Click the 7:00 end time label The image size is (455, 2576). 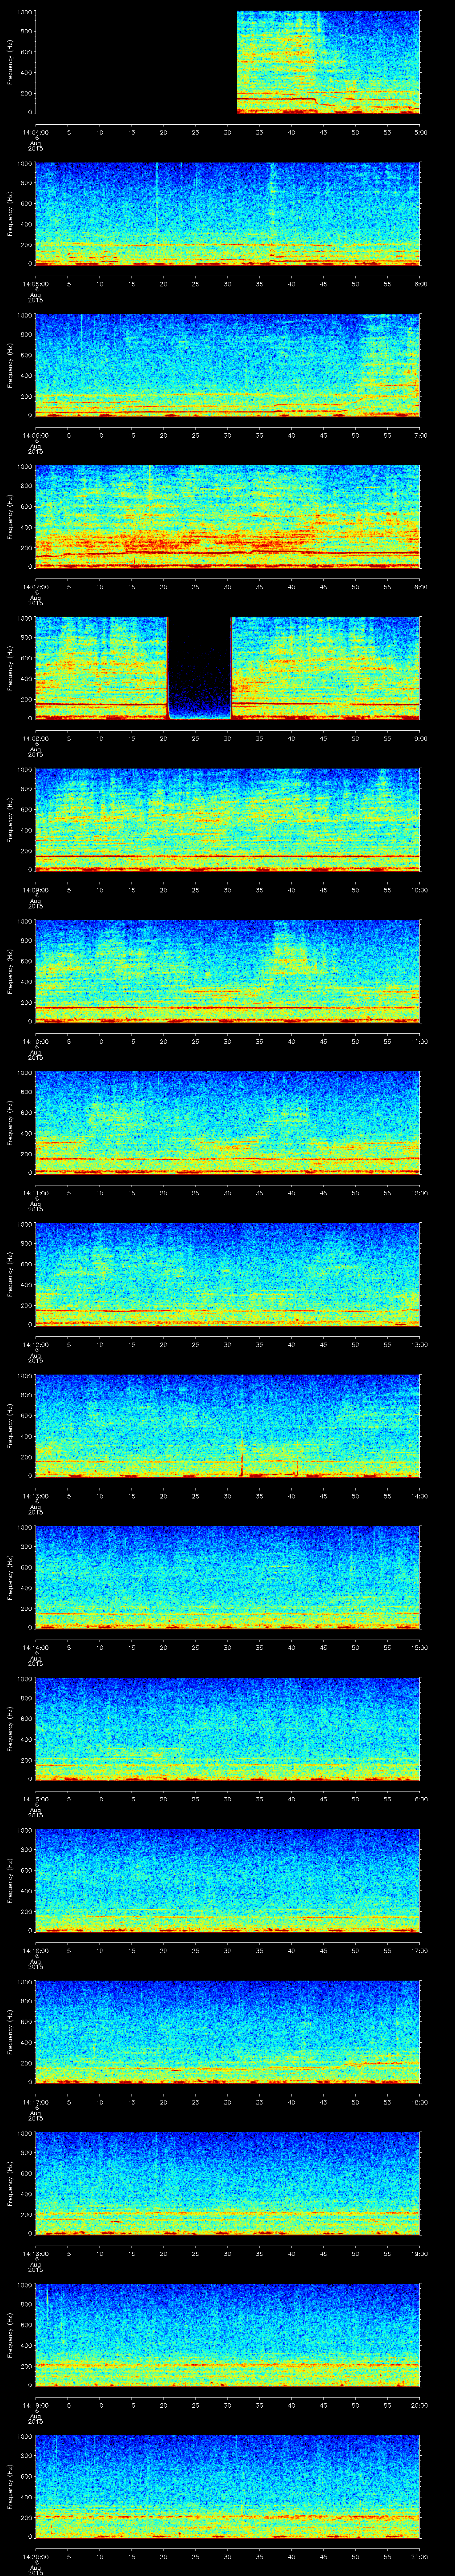(420, 435)
